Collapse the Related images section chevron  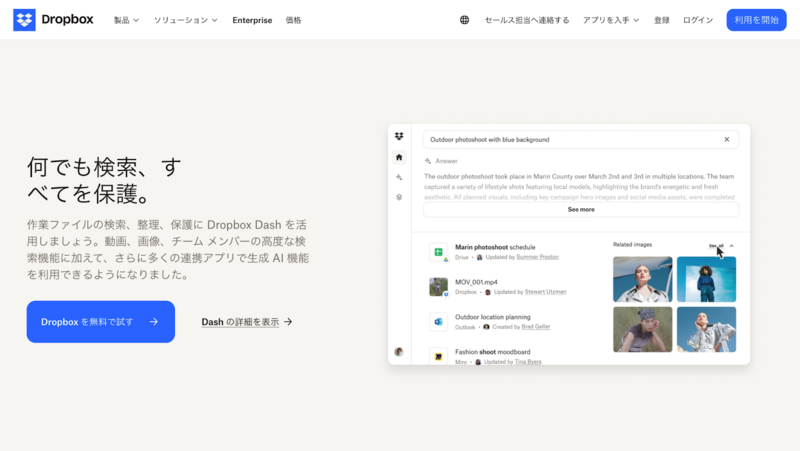click(732, 246)
